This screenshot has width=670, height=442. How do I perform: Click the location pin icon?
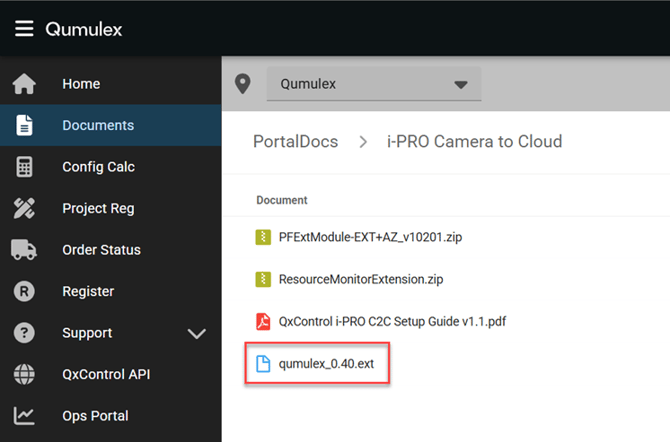pos(243,84)
